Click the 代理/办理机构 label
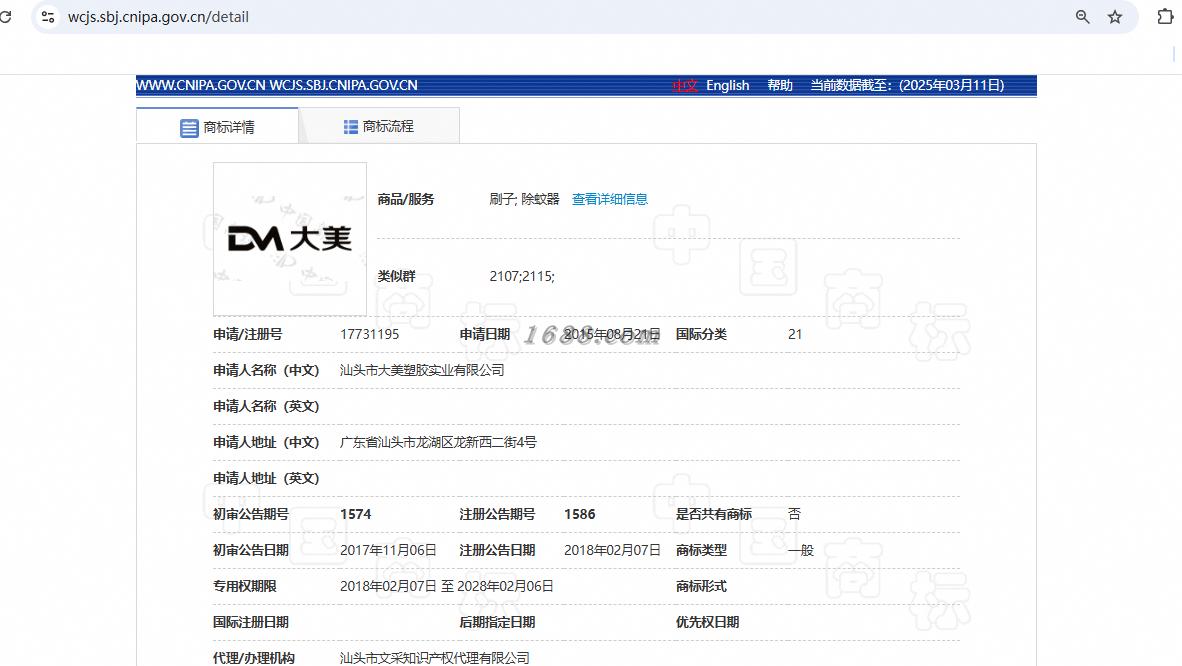This screenshot has height=666, width=1182. click(253, 658)
